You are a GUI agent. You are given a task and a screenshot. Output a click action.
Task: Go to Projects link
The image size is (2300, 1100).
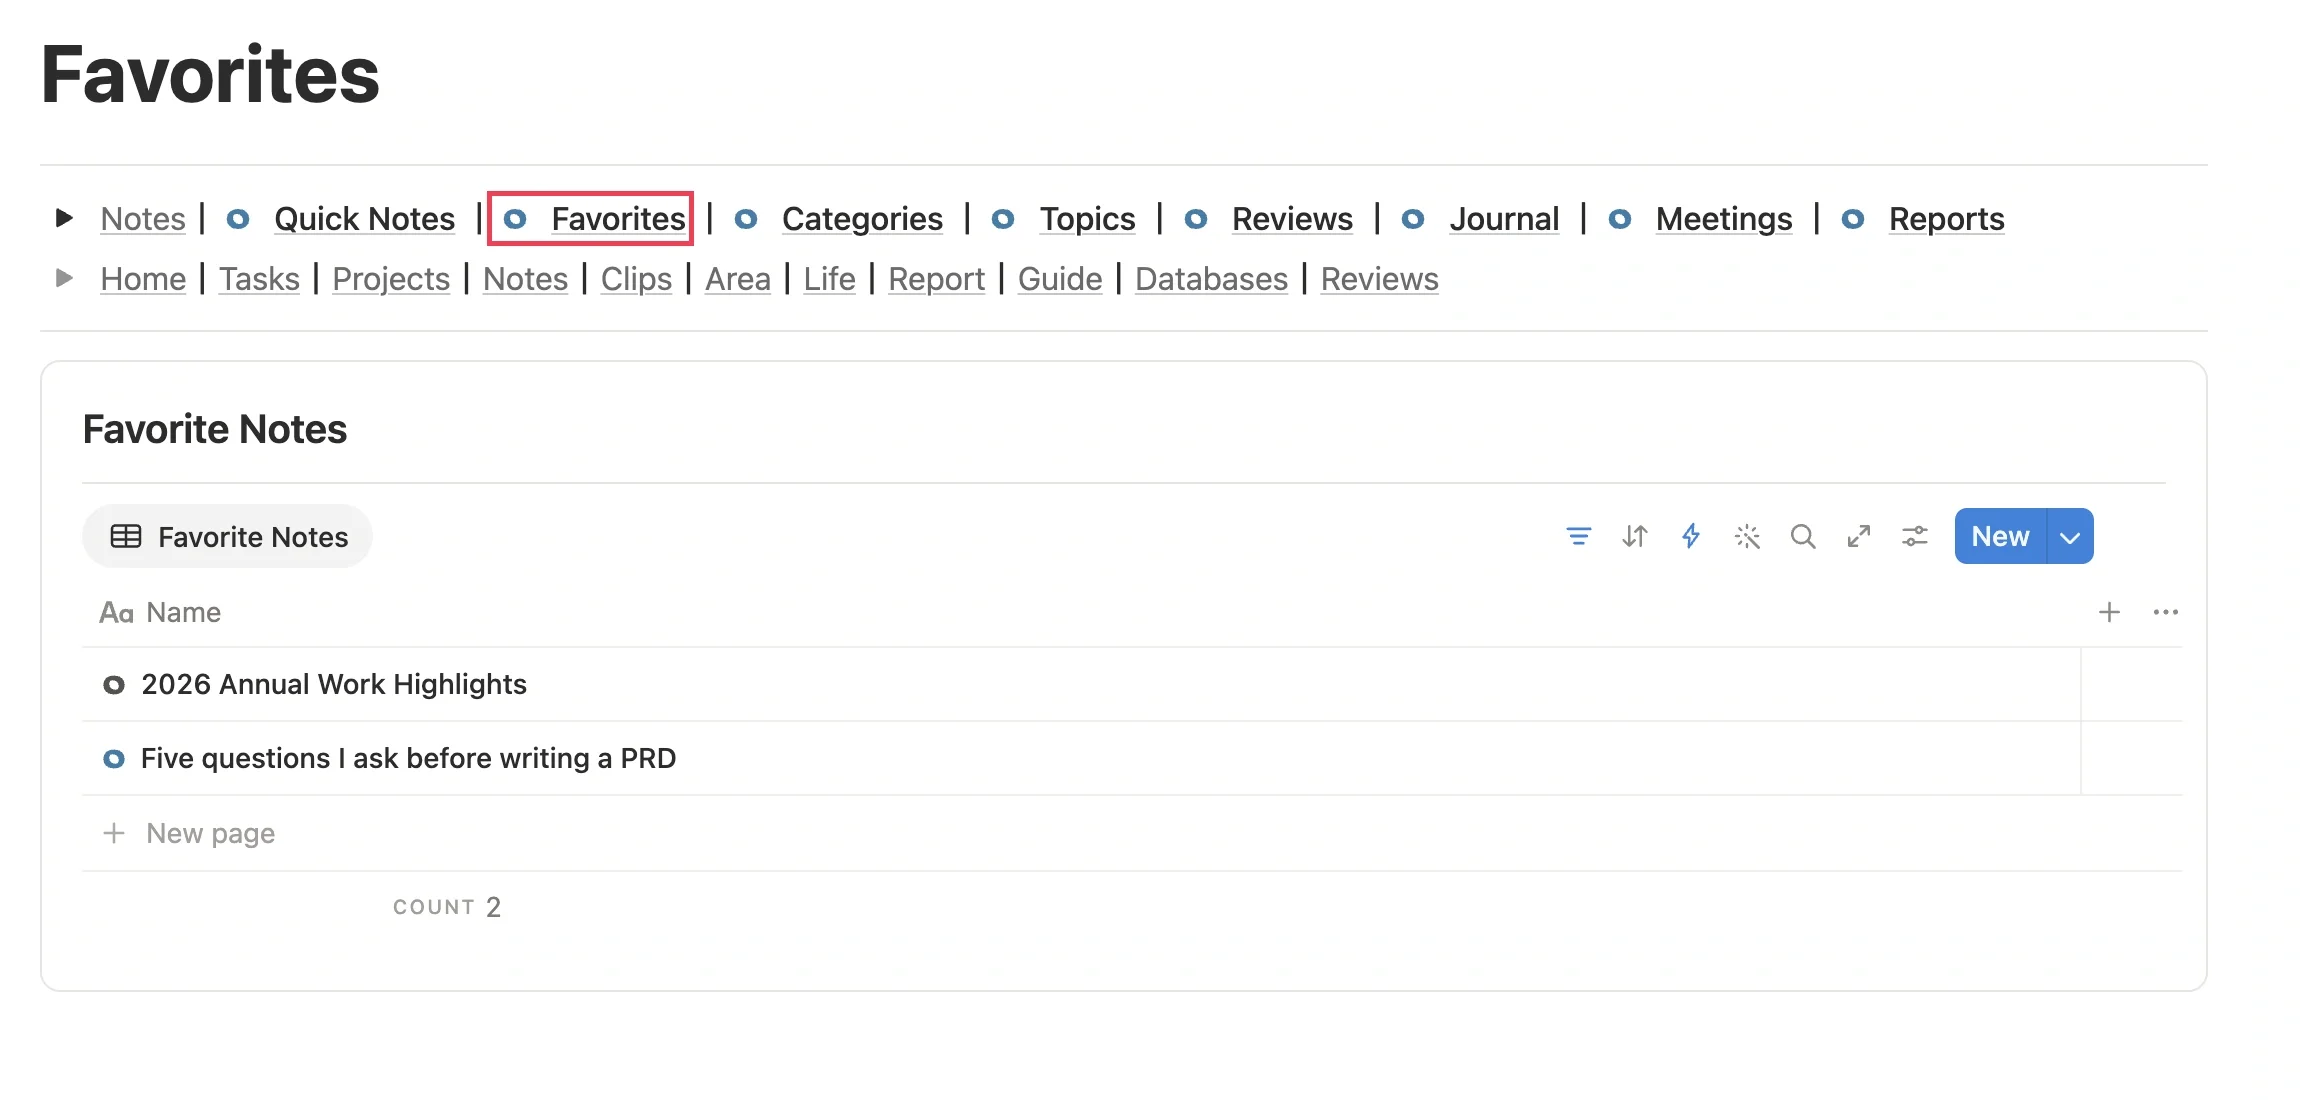391,279
